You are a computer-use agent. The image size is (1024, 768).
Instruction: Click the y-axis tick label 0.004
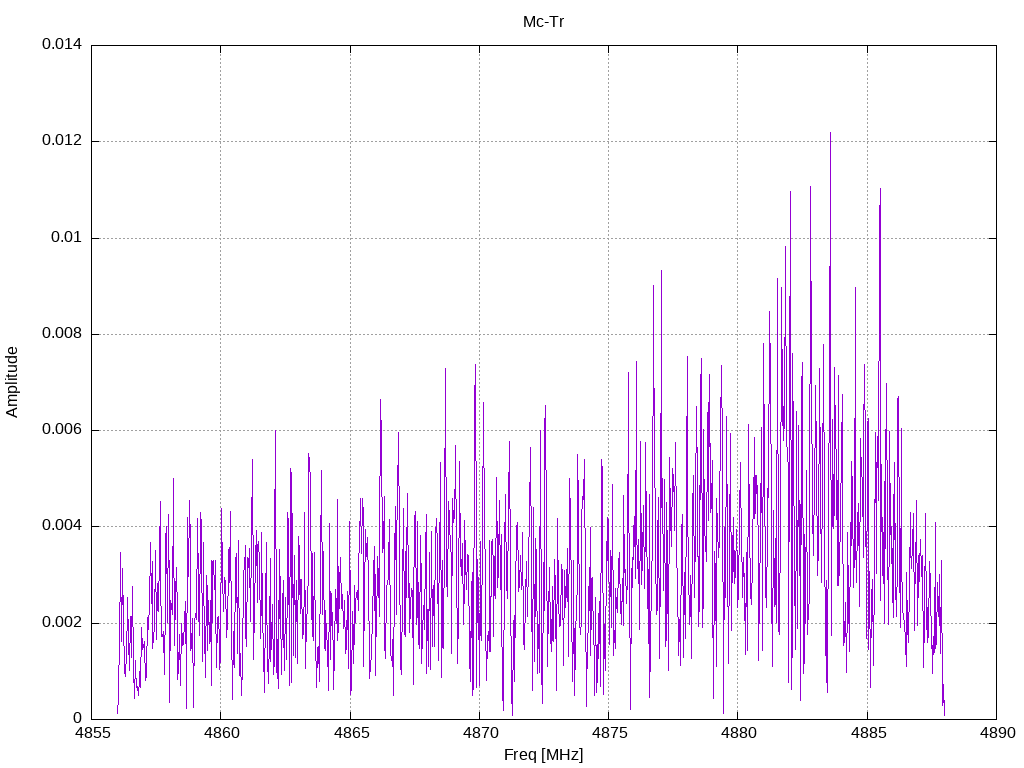(x=62, y=526)
